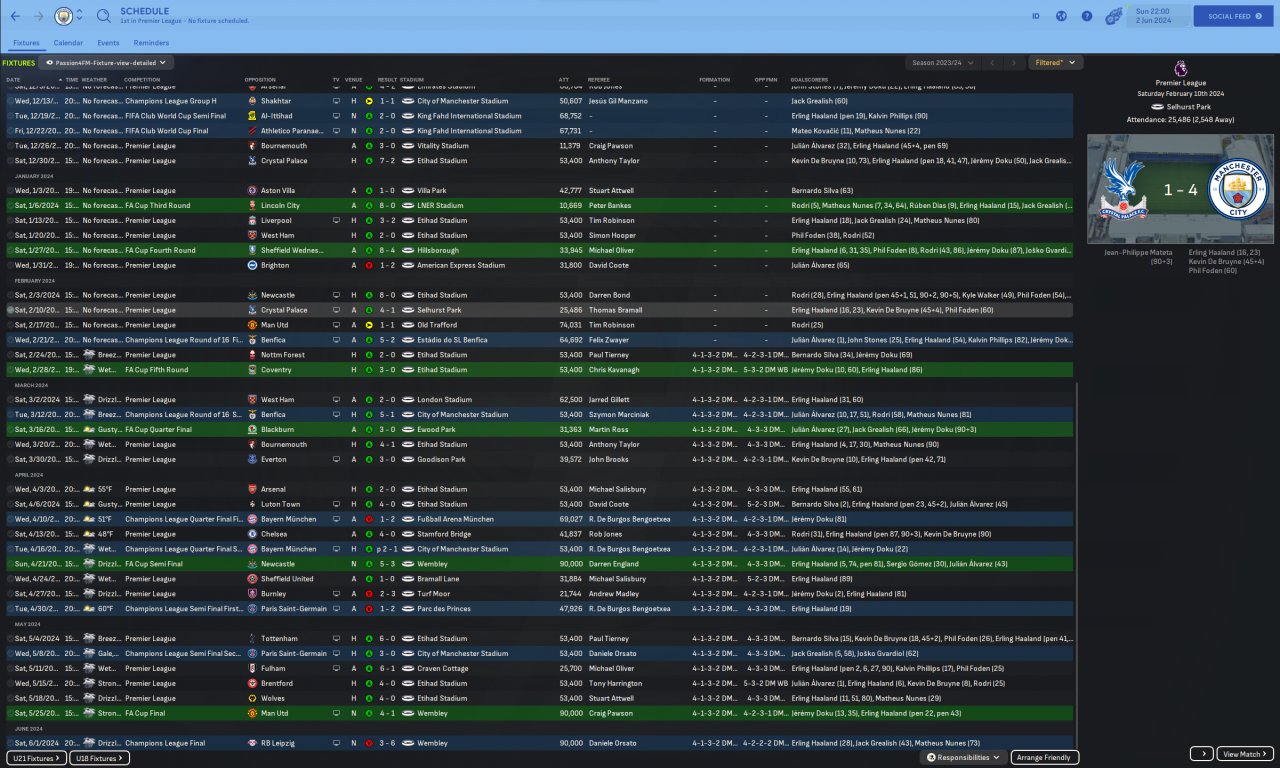Image resolution: width=1280 pixels, height=768 pixels.
Task: Click the stadium icon beside Old Trafford
Action: (408, 325)
